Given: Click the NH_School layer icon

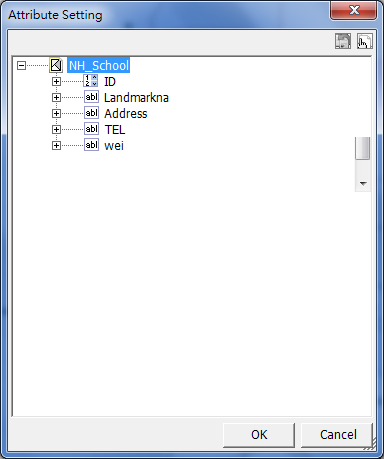Looking at the screenshot, I should [56, 65].
